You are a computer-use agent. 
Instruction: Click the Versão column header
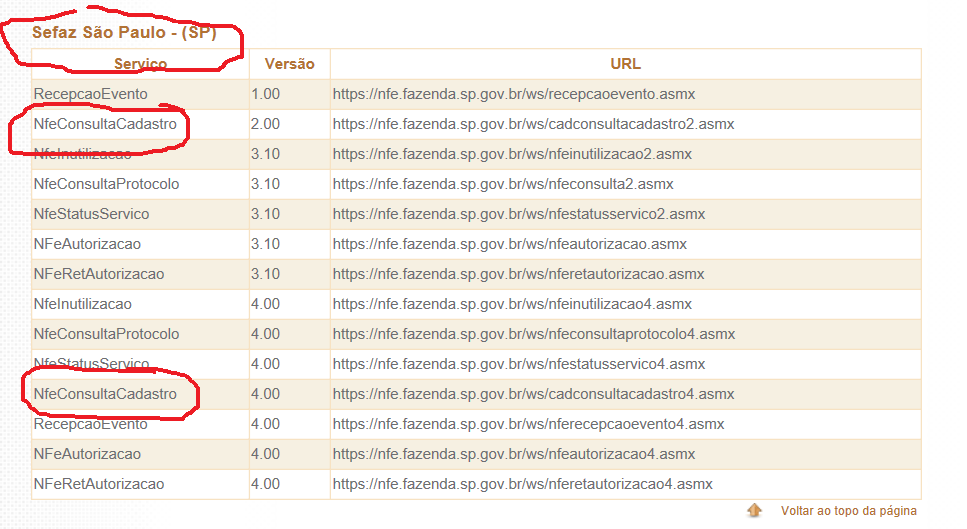tap(289, 64)
